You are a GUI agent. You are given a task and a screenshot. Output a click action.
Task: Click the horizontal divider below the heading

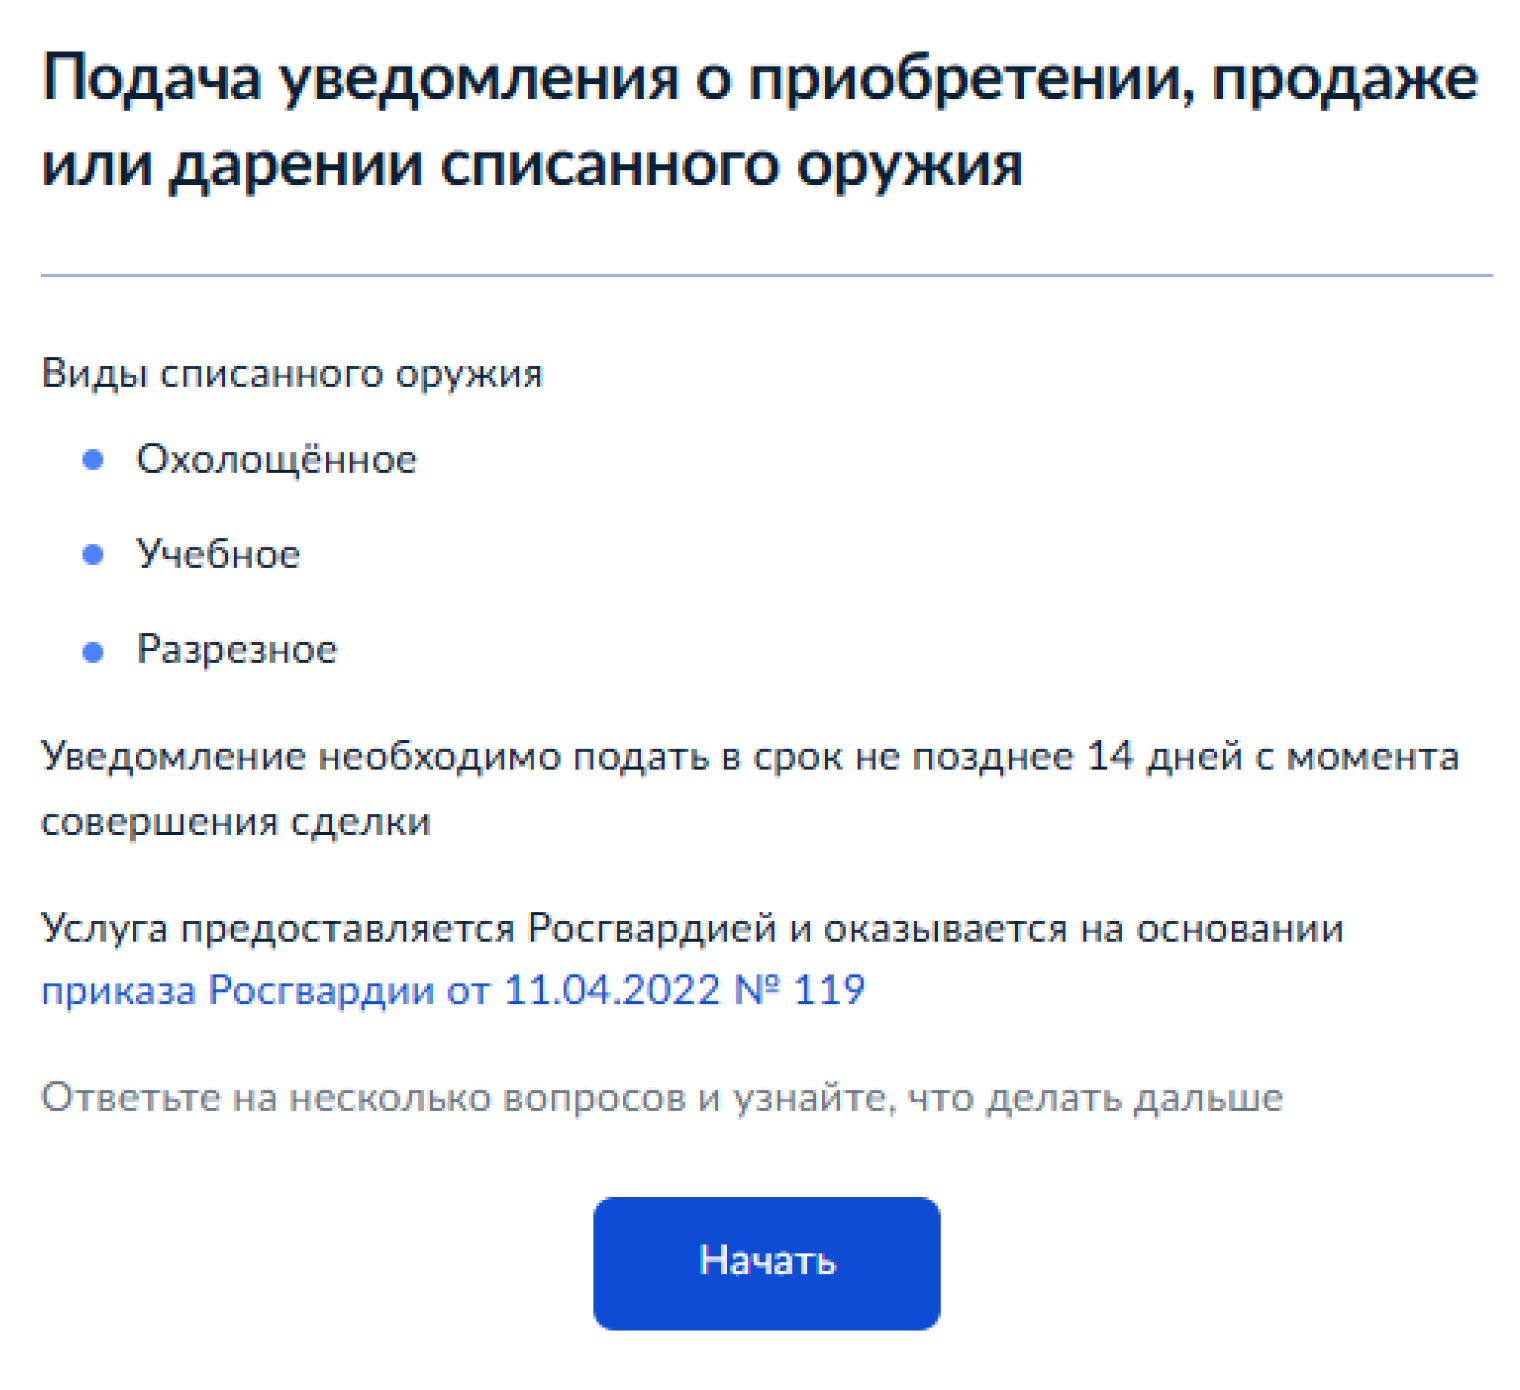click(x=760, y=270)
